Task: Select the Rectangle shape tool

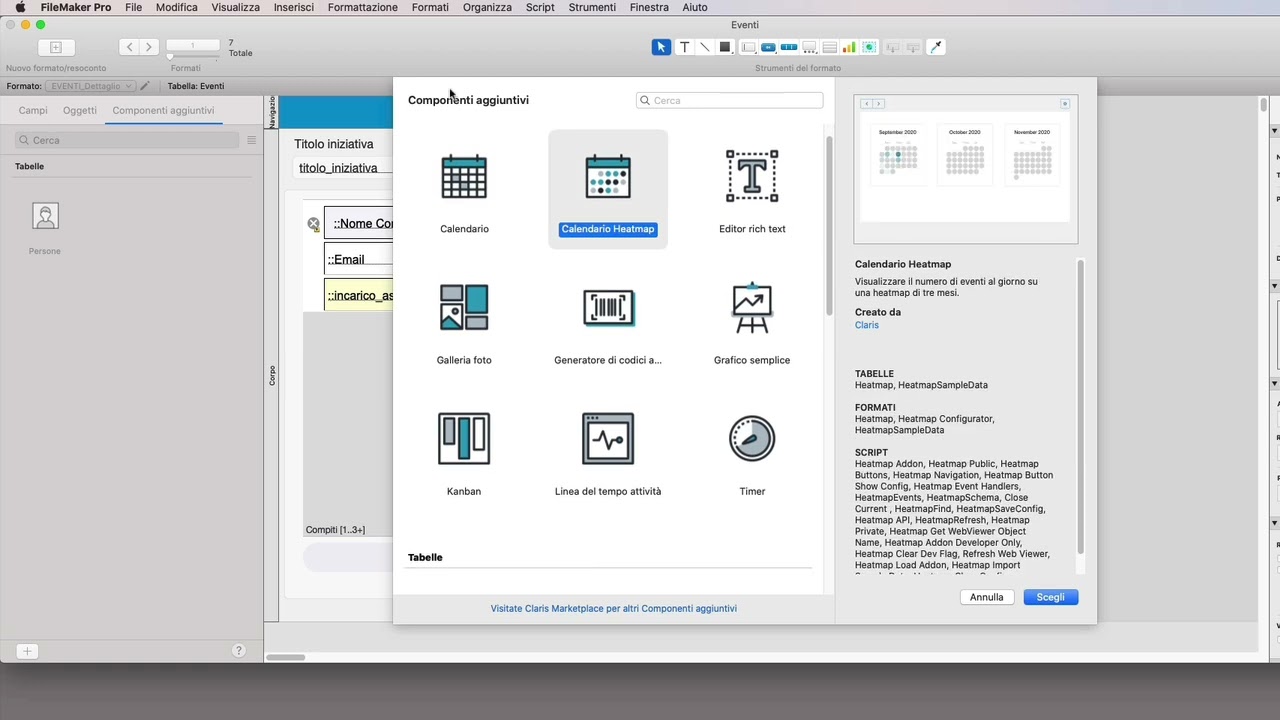Action: pyautogui.click(x=725, y=47)
